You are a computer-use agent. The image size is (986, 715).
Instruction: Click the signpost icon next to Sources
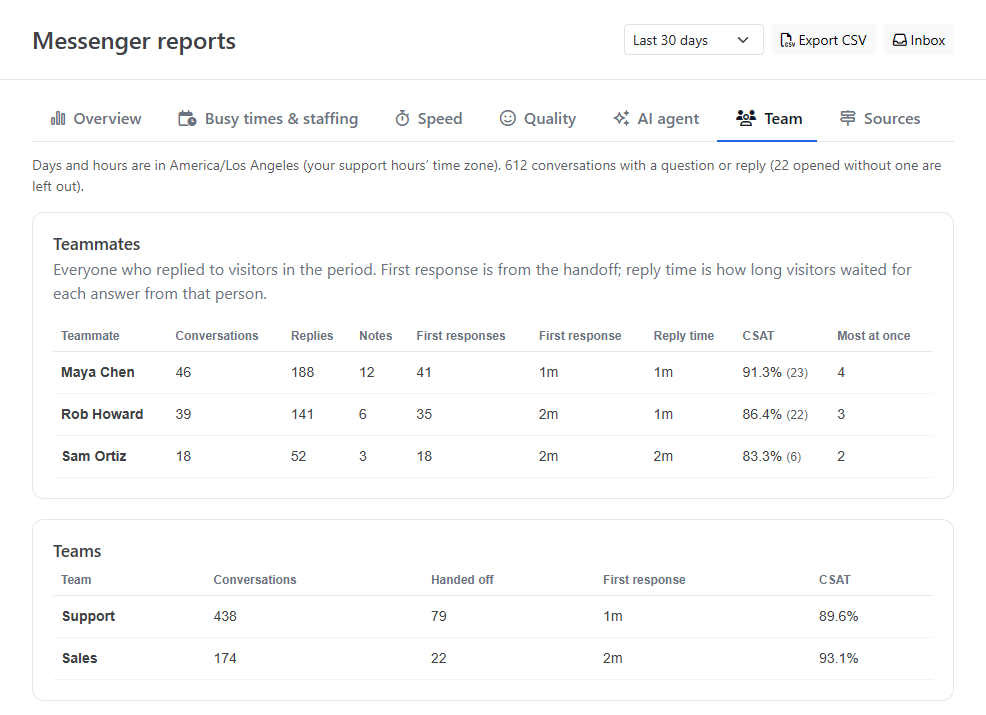point(848,118)
